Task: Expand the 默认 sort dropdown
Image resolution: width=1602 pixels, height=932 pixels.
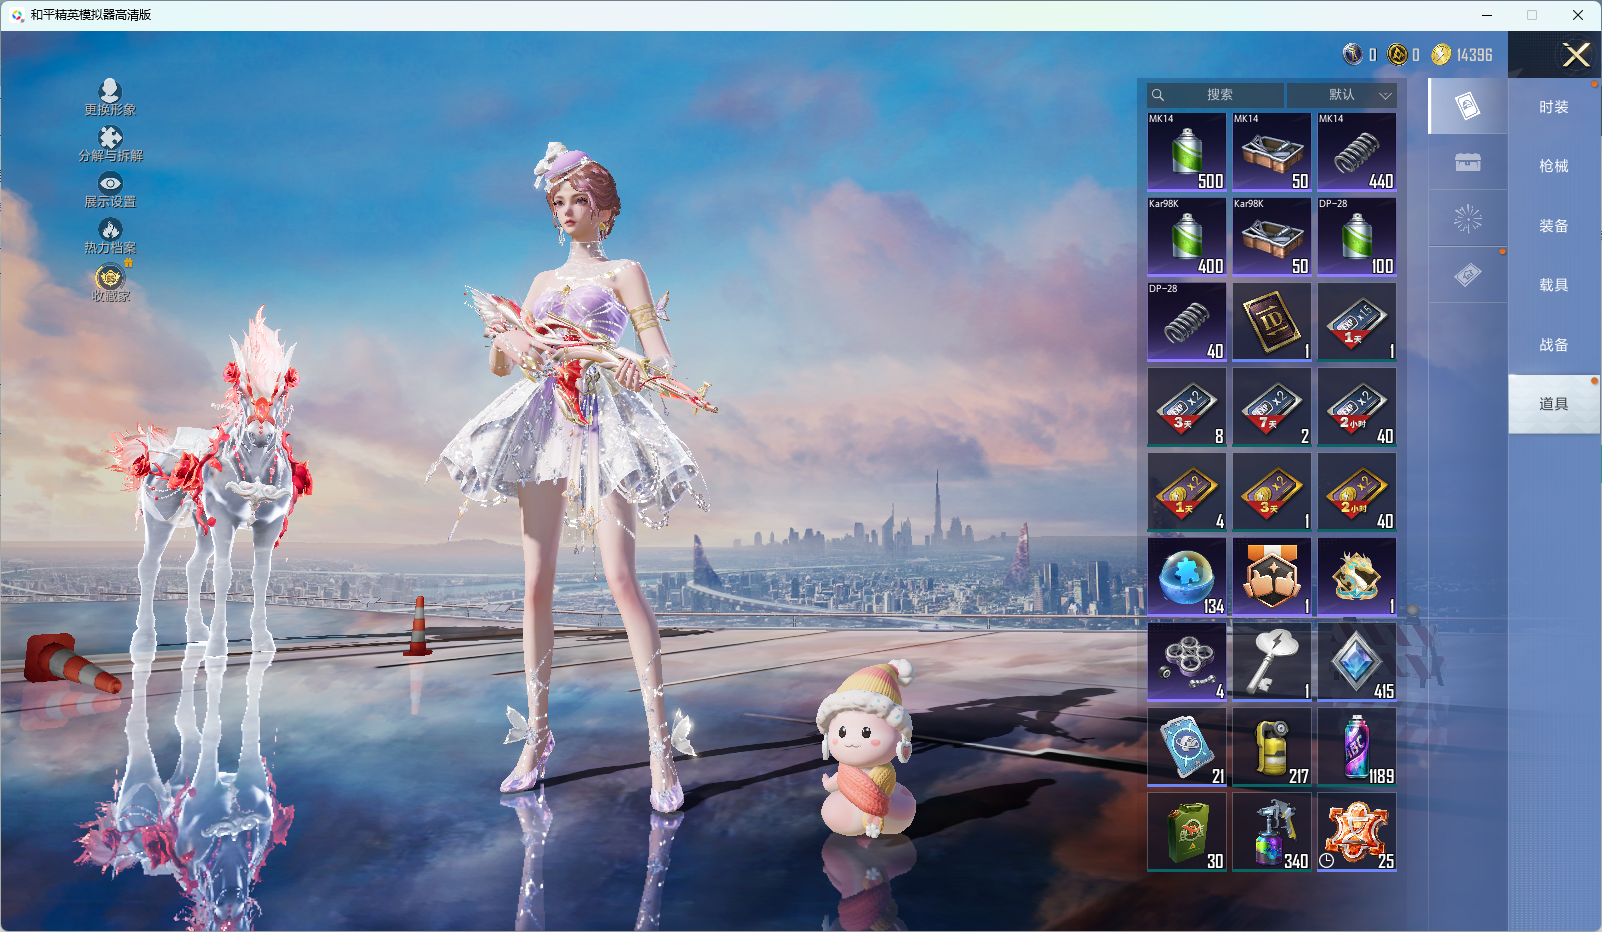Action: click(1341, 95)
